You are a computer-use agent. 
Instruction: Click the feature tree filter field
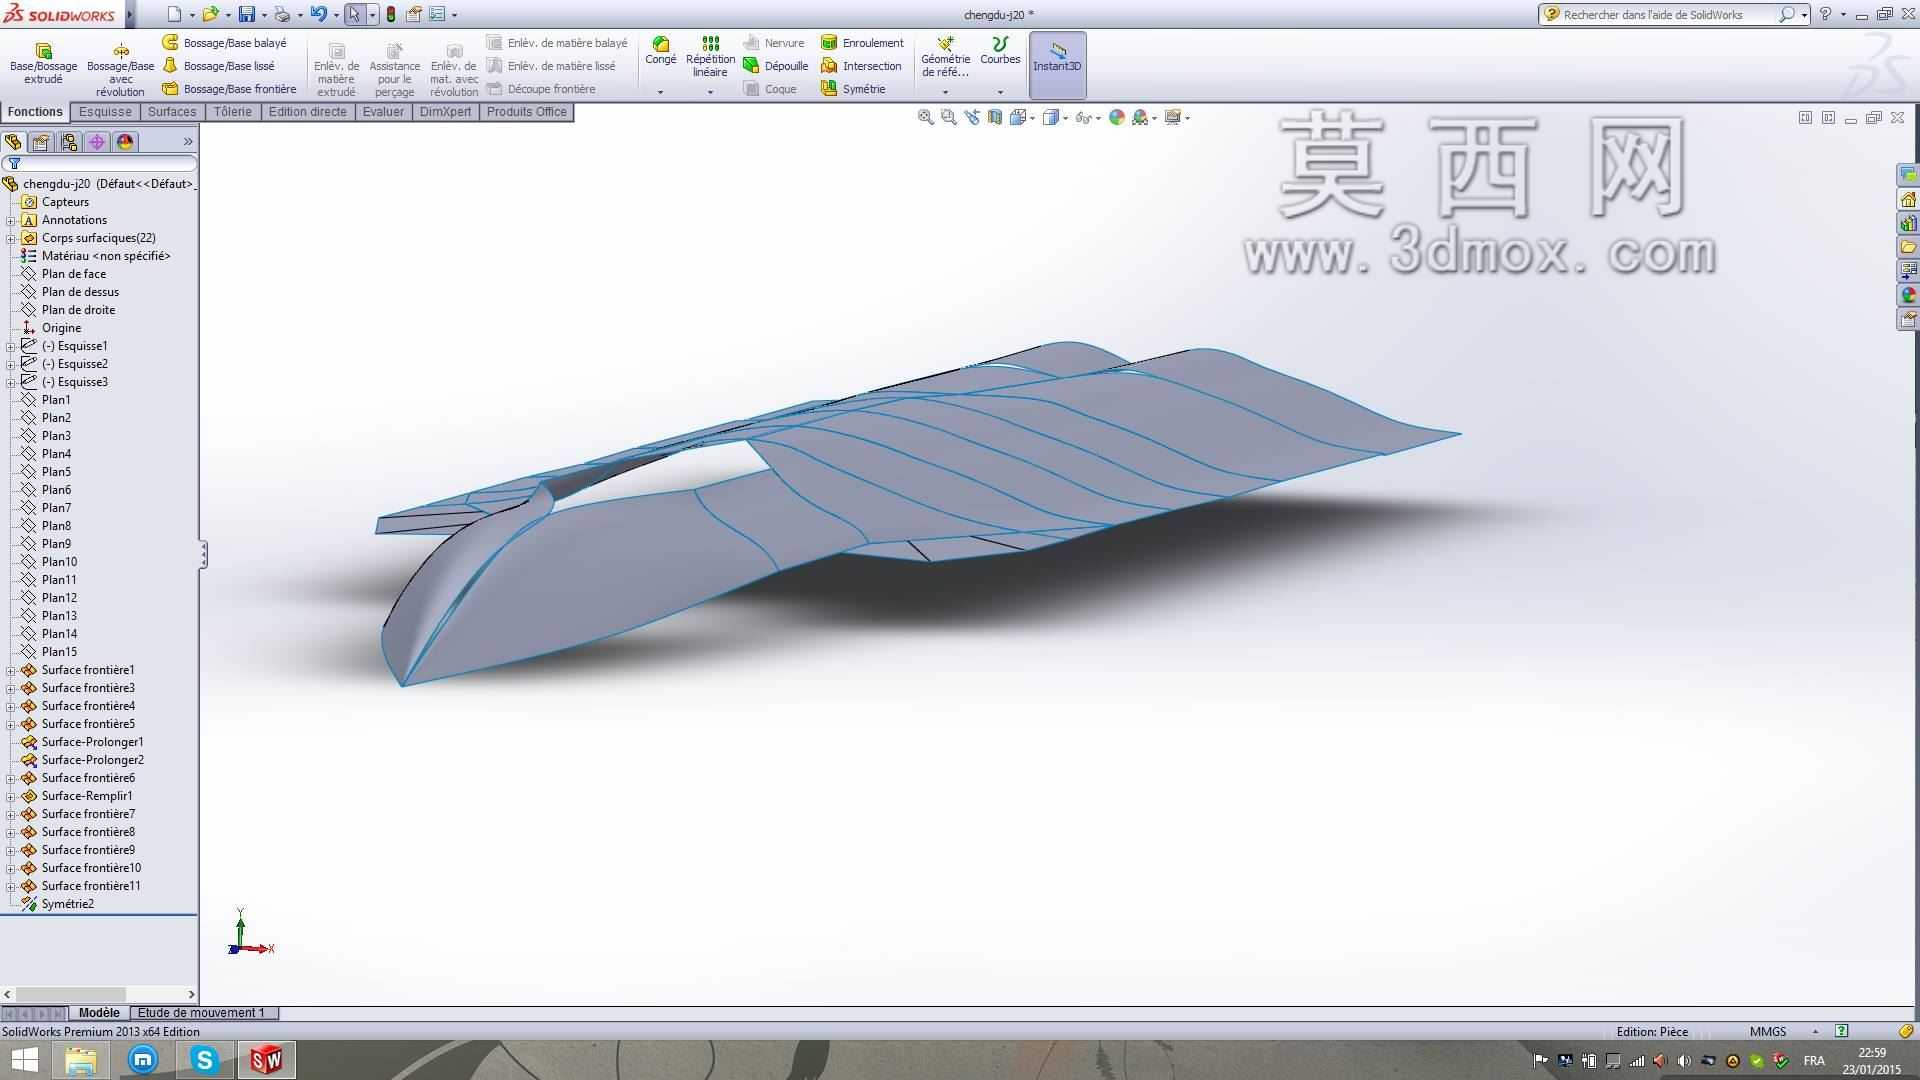pyautogui.click(x=100, y=163)
